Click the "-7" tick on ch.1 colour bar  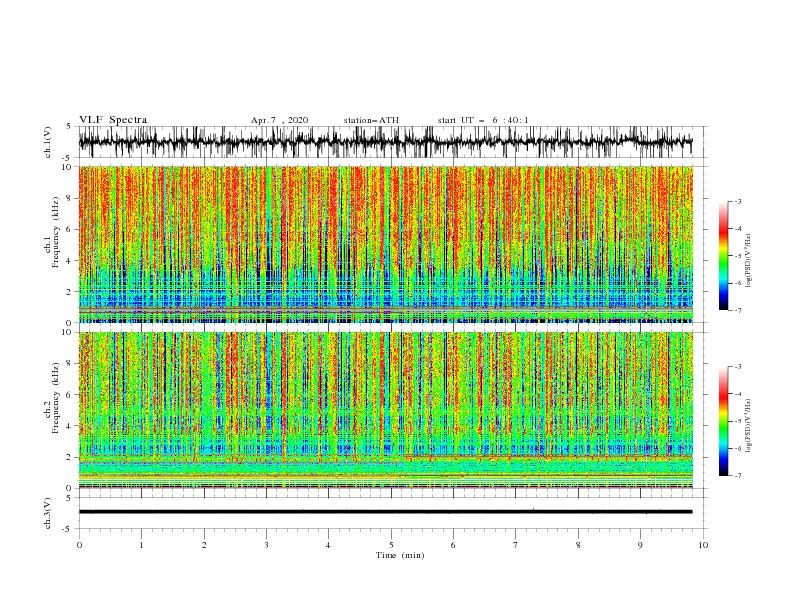737,310
